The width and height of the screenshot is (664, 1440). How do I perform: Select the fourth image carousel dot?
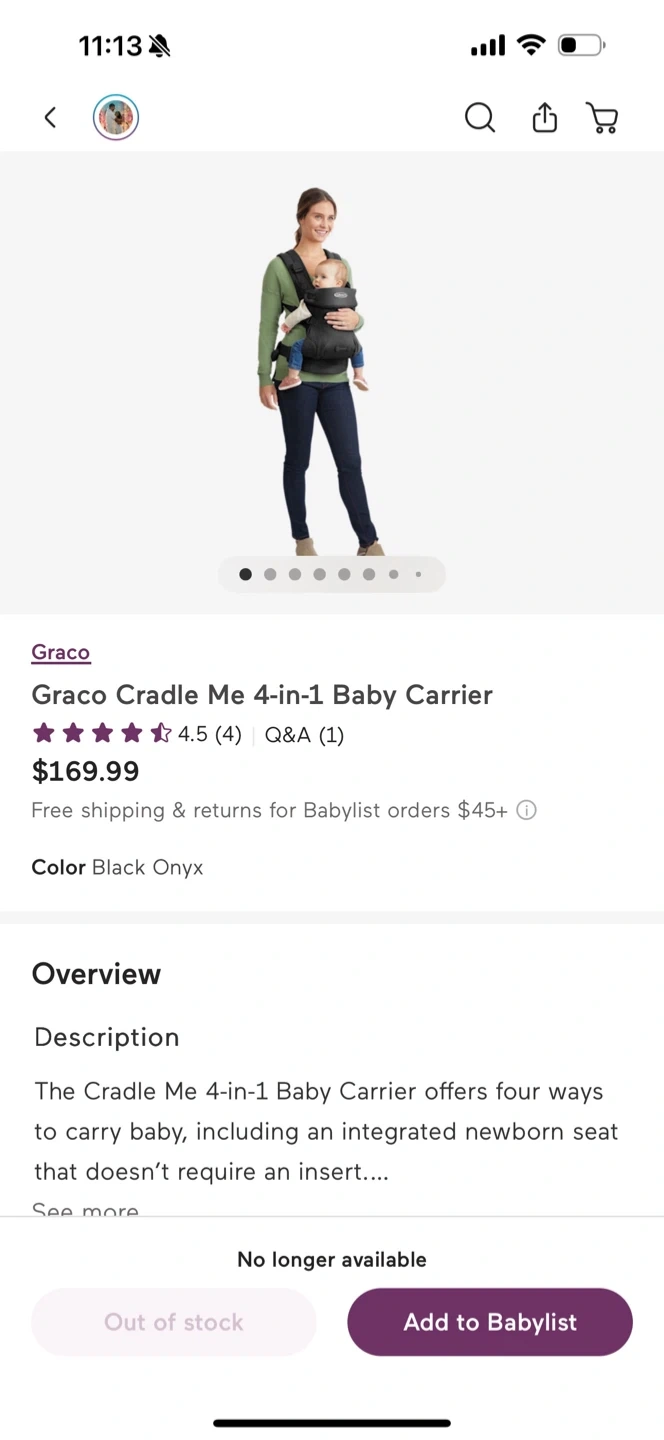click(x=319, y=574)
